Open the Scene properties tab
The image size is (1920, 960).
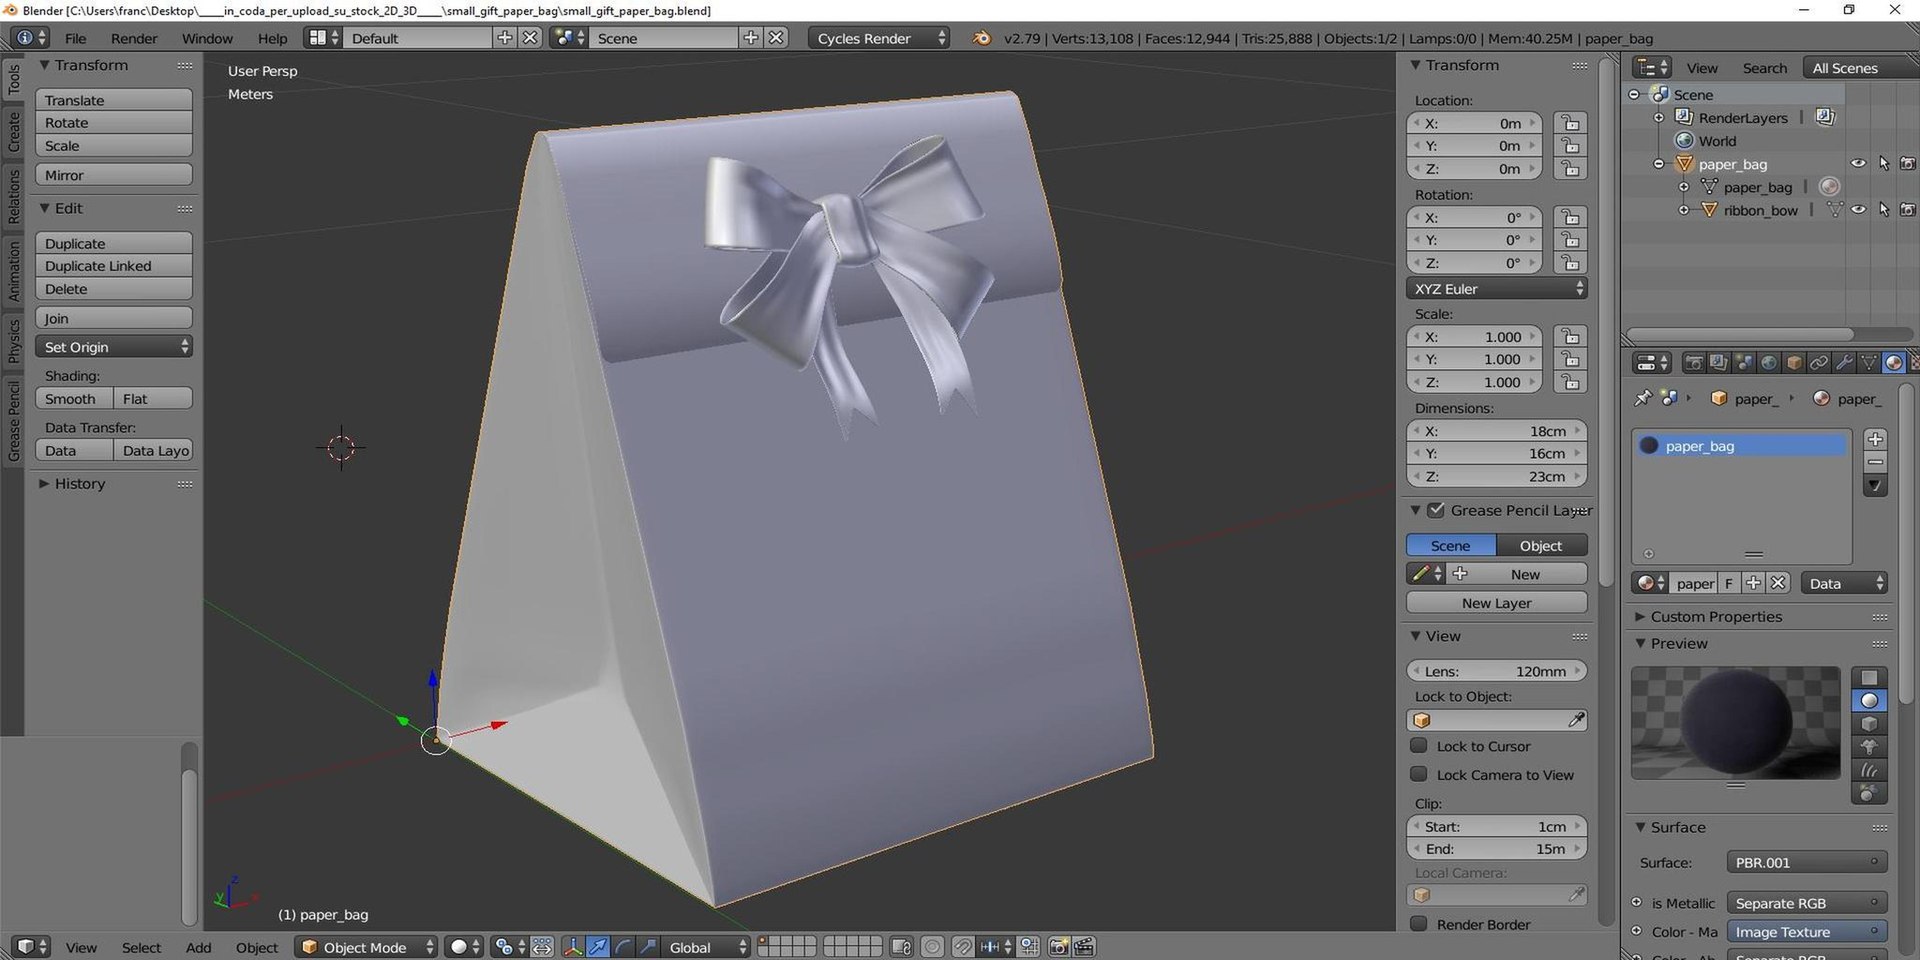pyautogui.click(x=1743, y=363)
